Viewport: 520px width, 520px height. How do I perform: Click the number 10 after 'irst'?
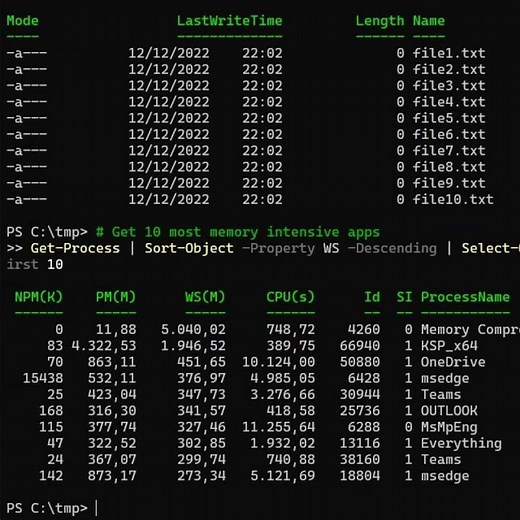pyautogui.click(x=55, y=265)
